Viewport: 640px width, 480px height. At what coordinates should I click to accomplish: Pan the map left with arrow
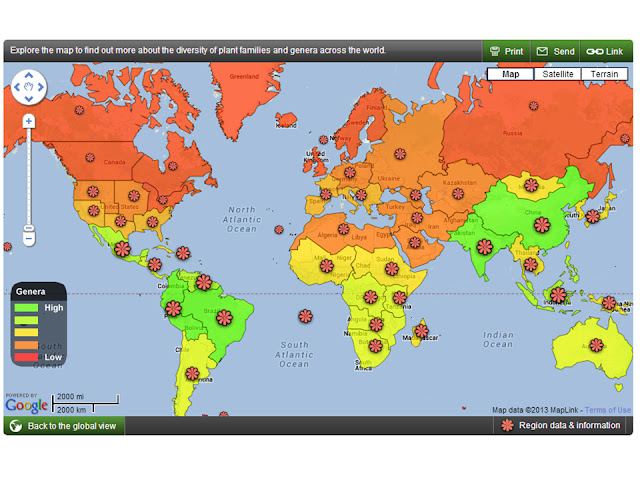(x=17, y=87)
